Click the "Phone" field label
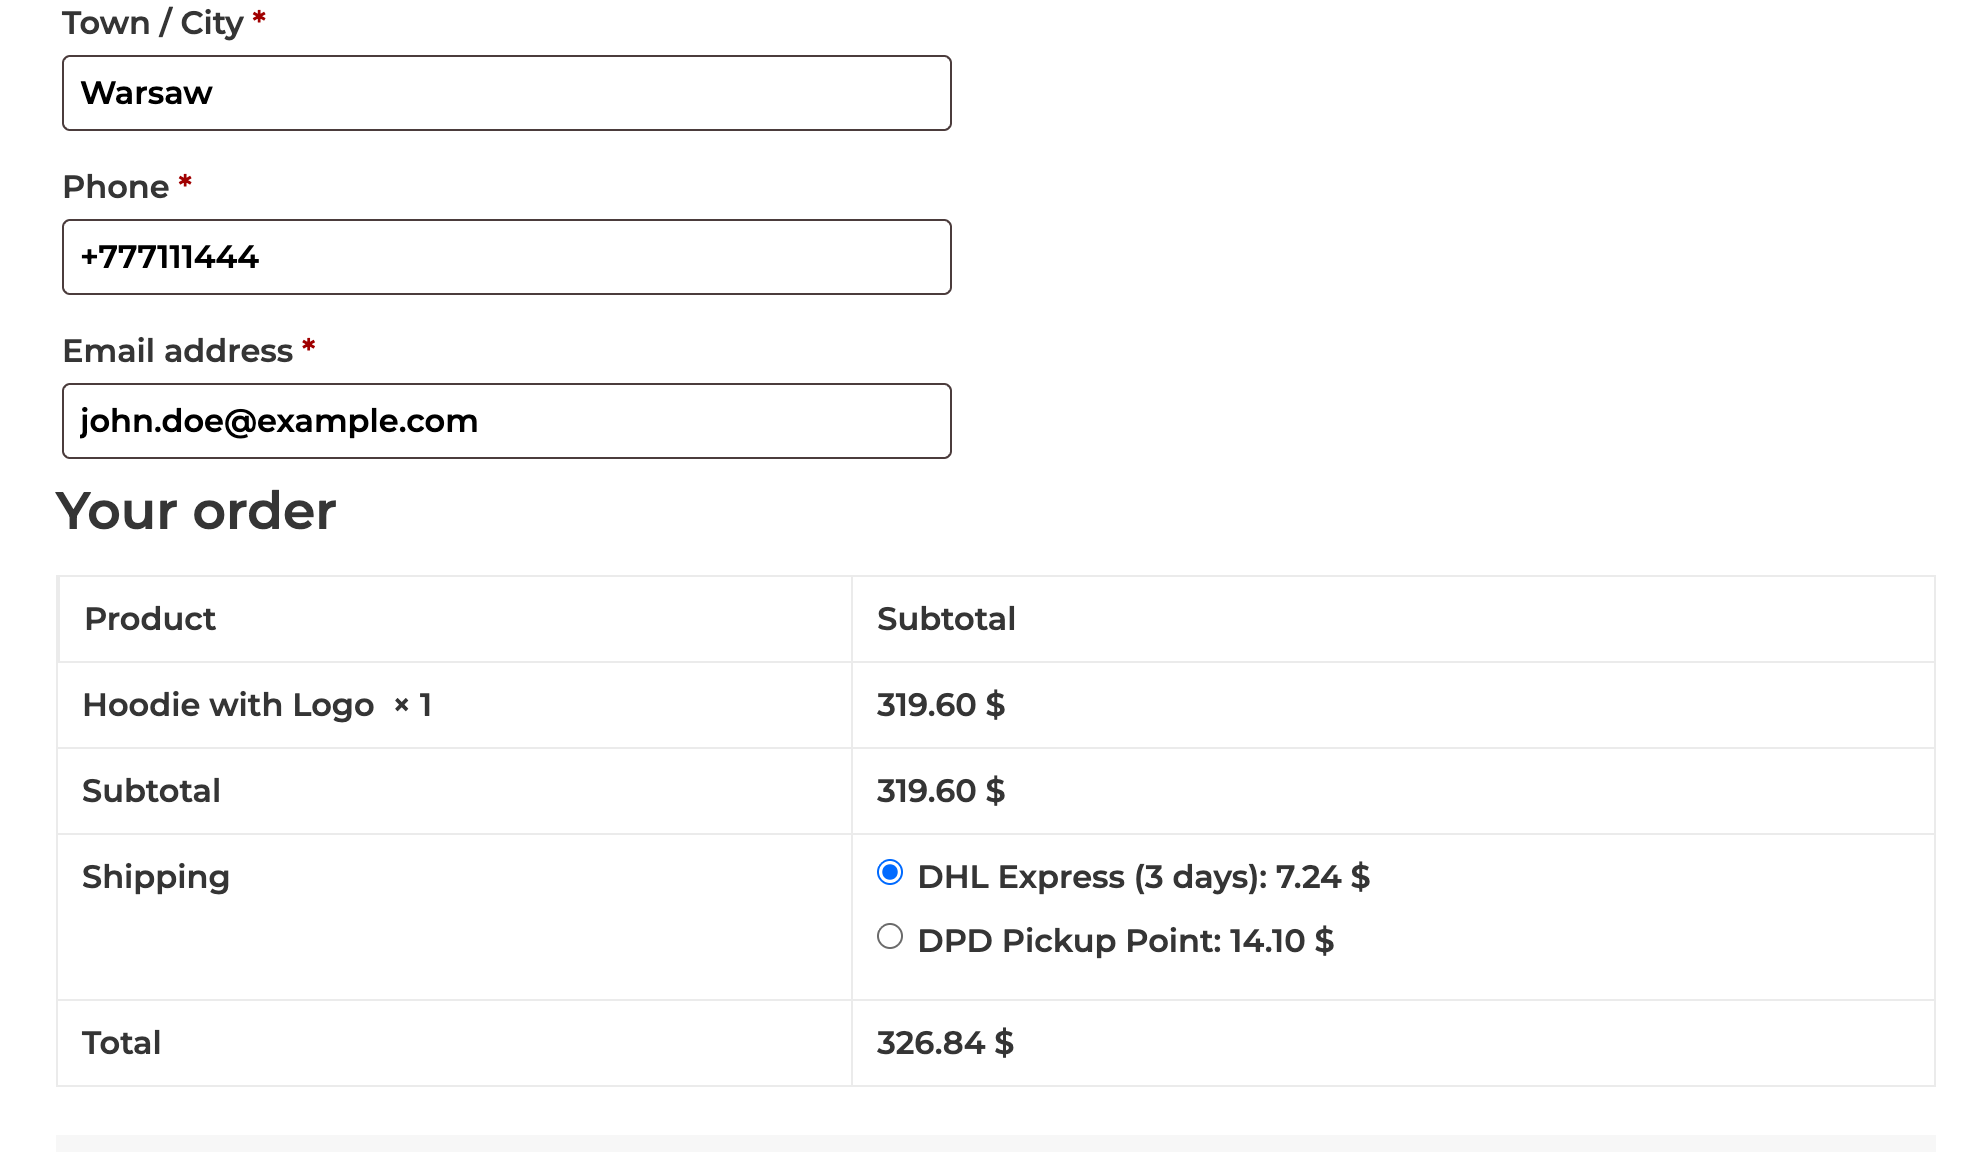Image resolution: width=1982 pixels, height=1152 pixels. 115,187
